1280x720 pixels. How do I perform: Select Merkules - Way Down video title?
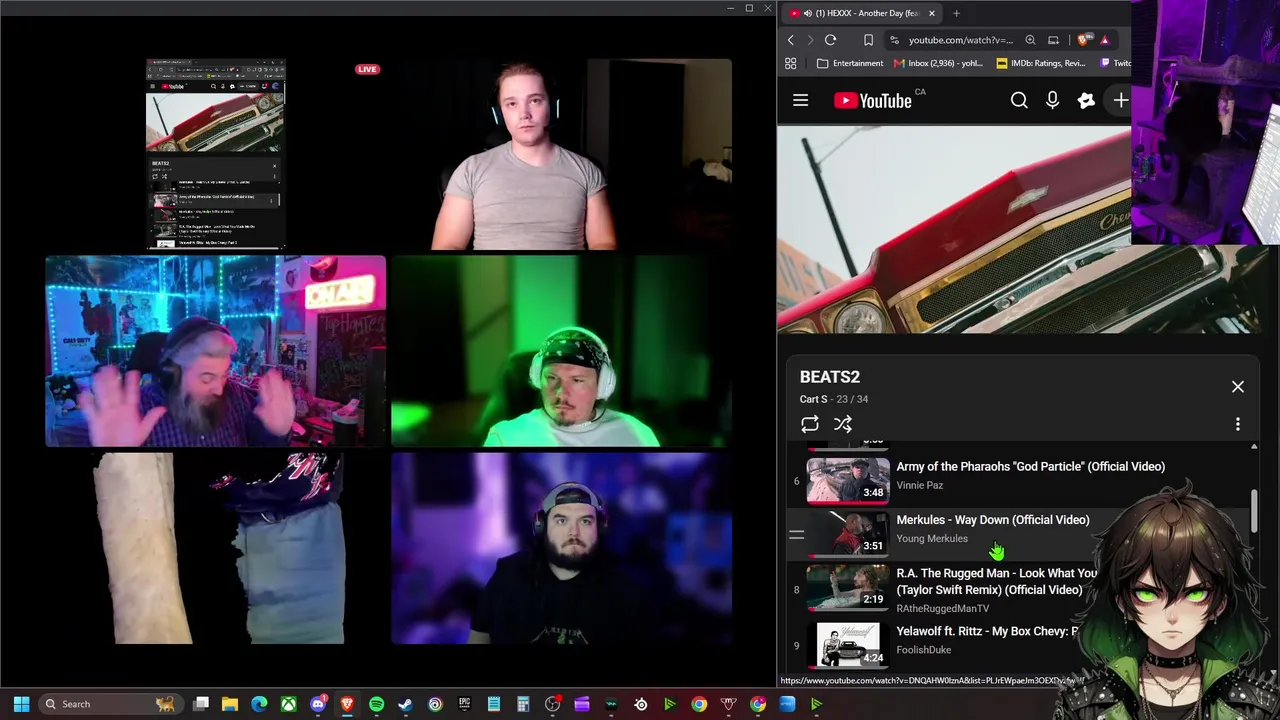point(993,520)
